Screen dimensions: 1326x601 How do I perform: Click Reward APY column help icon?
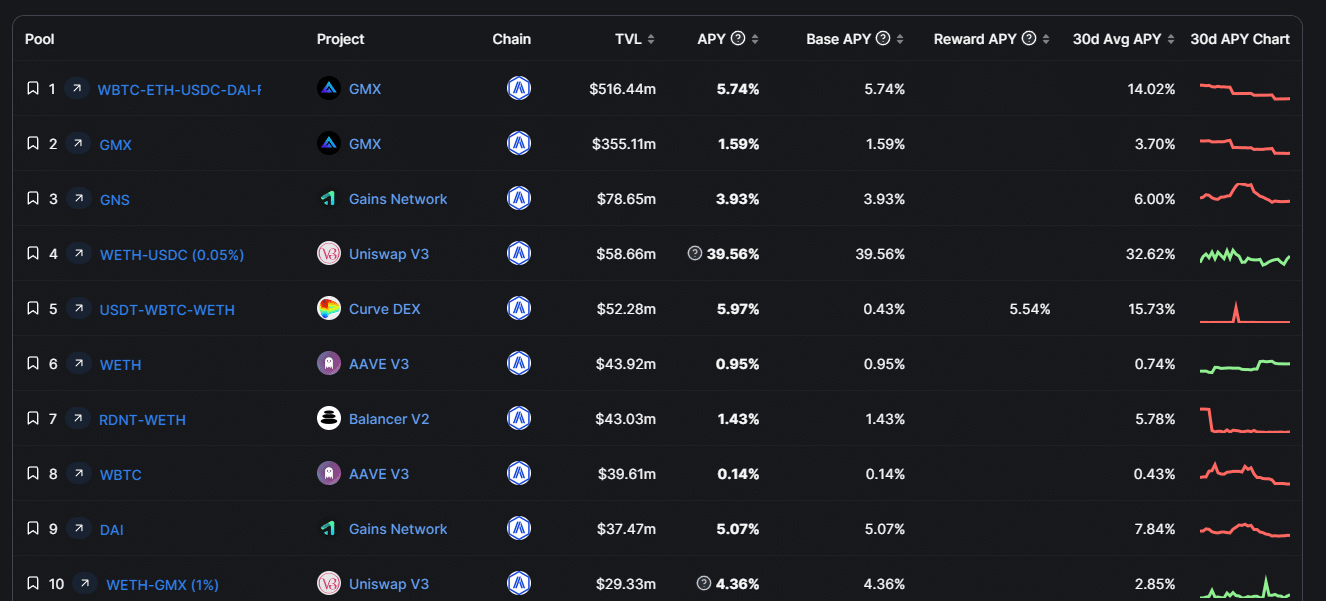[x=1029, y=39]
